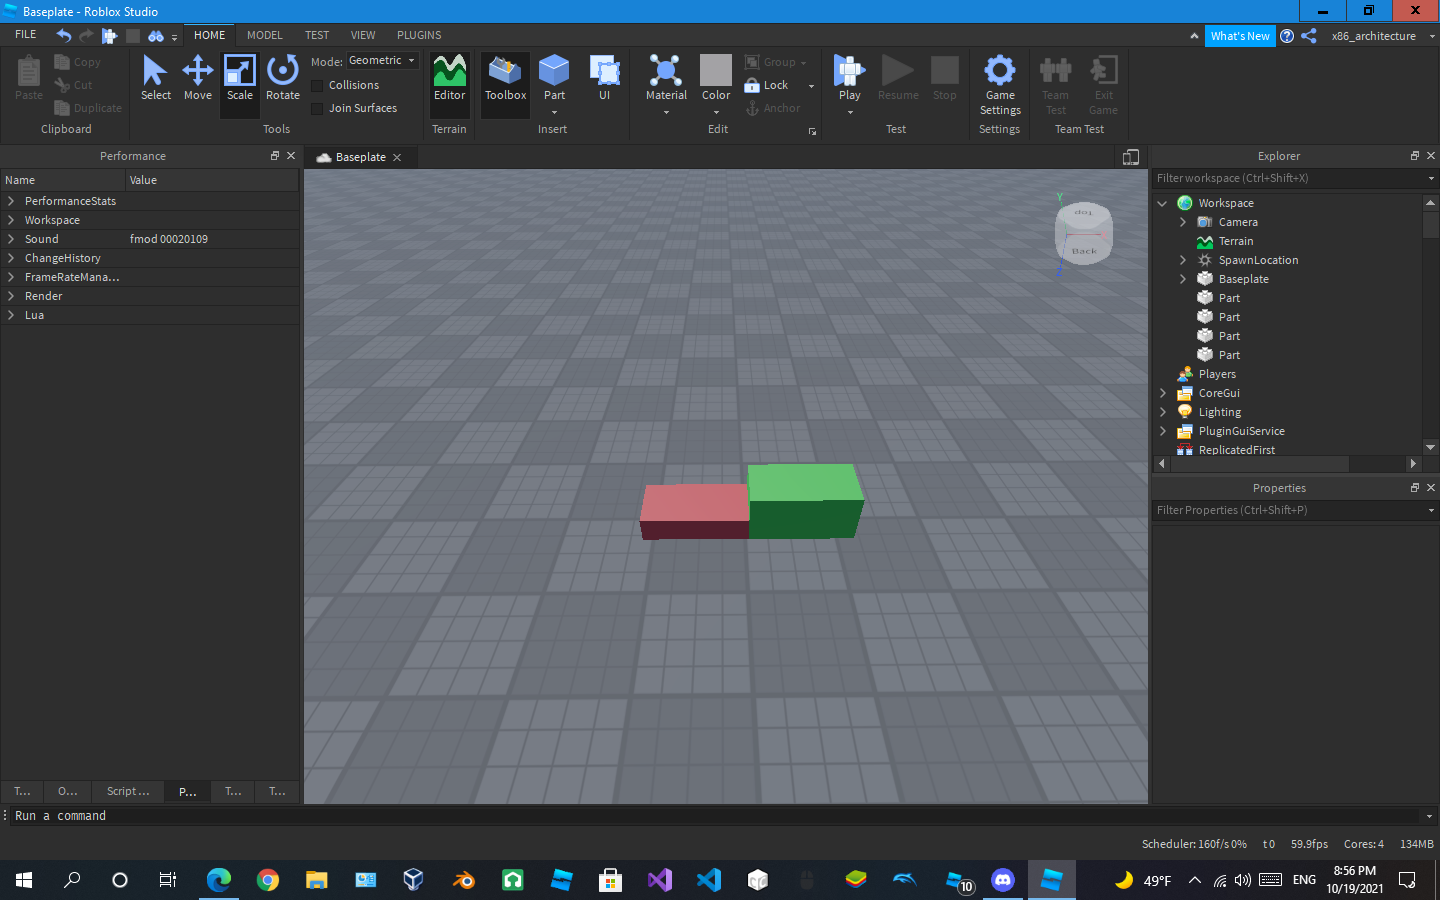
Task: Switch to the PLUGINS ribbon tab
Action: pyautogui.click(x=419, y=35)
